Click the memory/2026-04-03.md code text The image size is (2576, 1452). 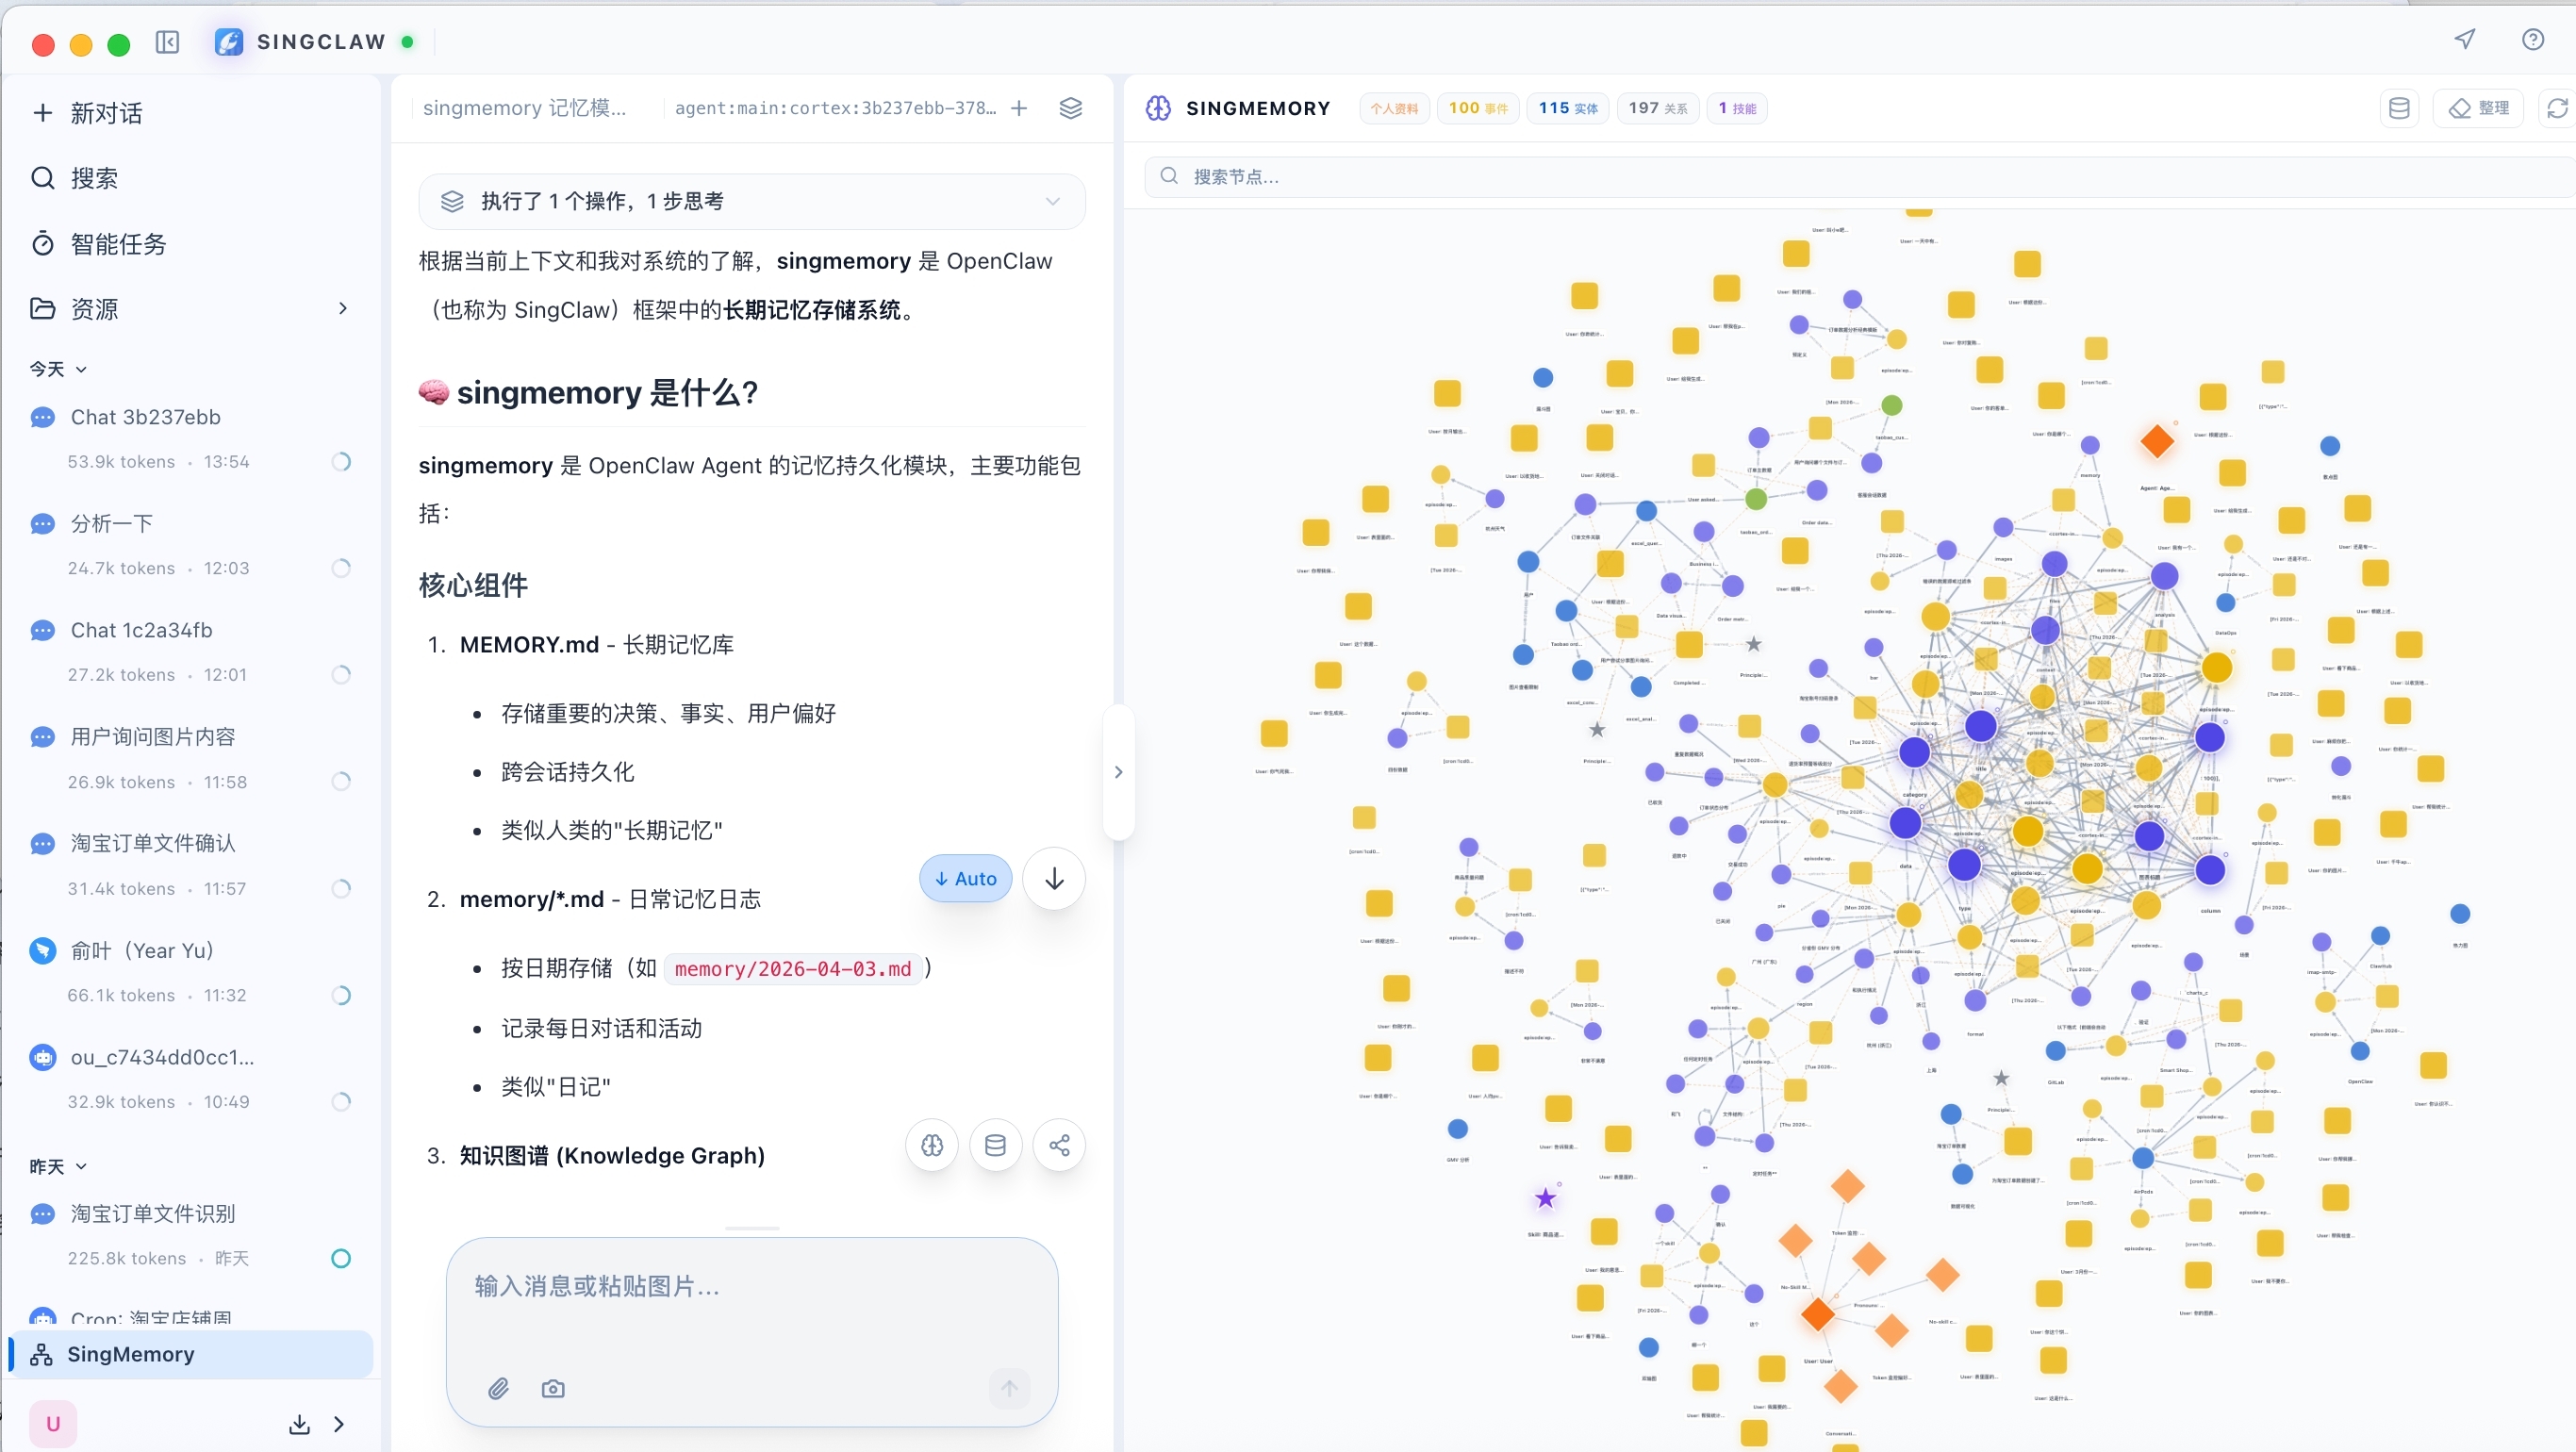[793, 969]
